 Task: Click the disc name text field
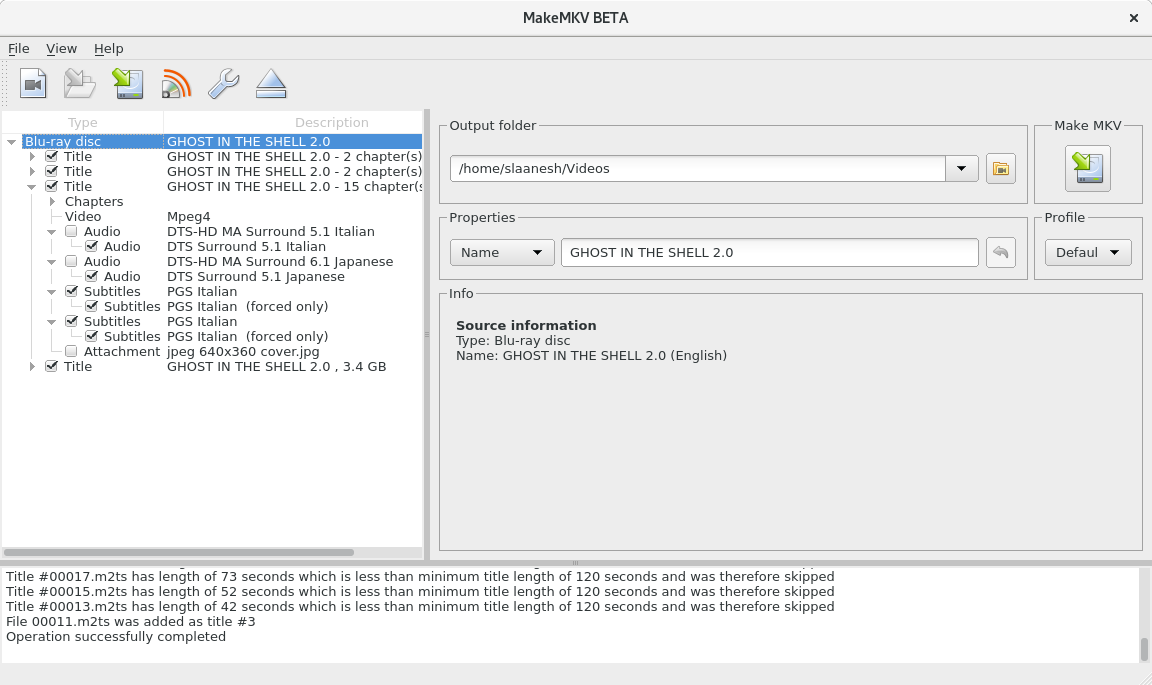click(769, 253)
